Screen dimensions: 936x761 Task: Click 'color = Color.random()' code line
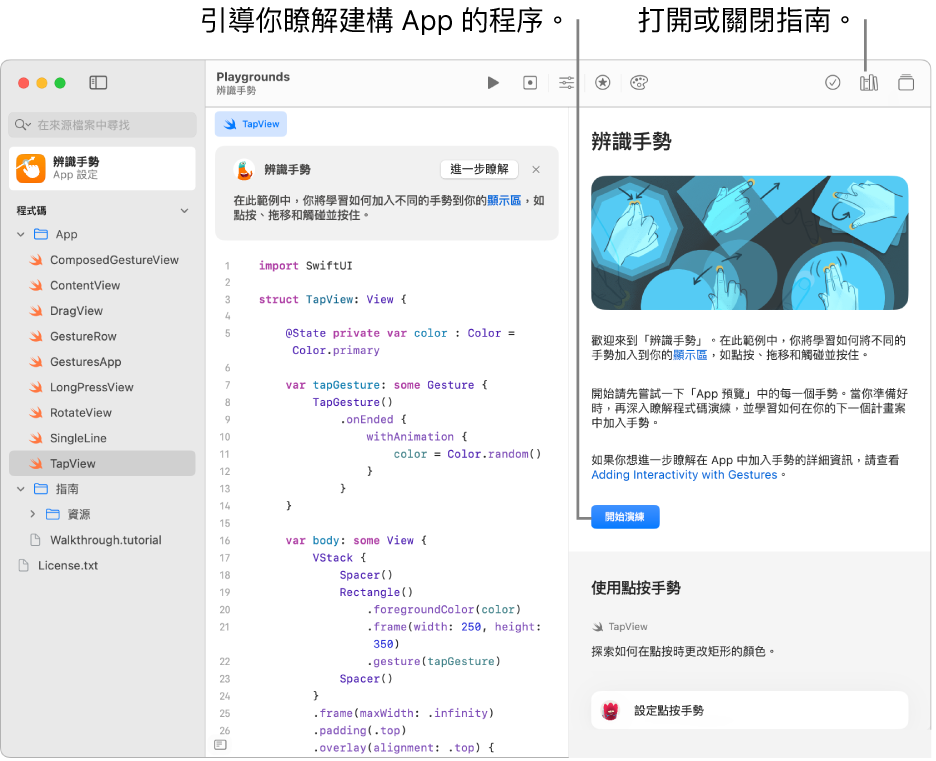(467, 454)
